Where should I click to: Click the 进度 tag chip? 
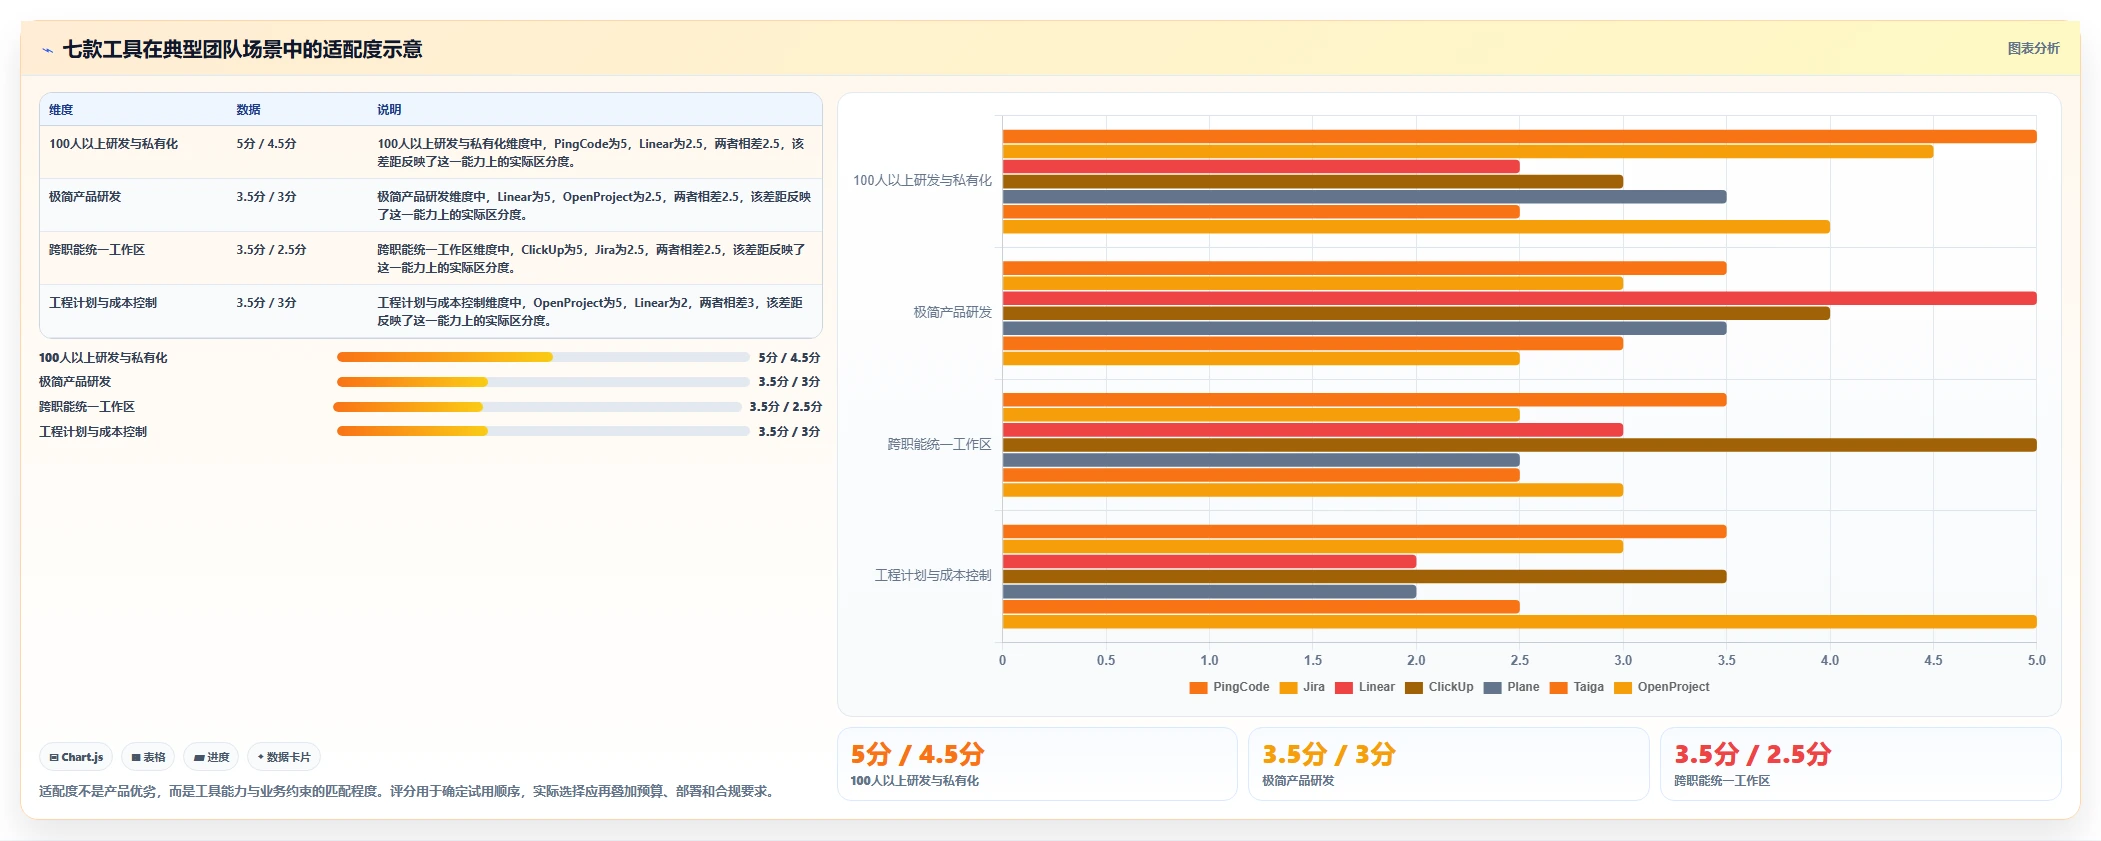point(211,757)
